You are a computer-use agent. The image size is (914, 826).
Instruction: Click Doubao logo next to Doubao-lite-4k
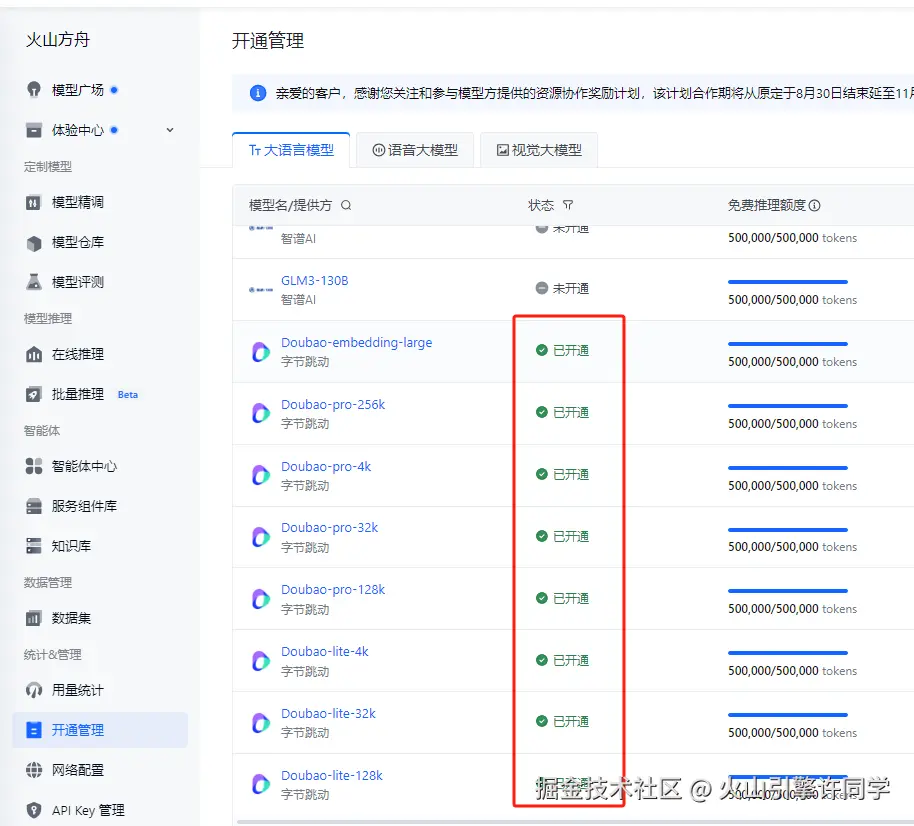tap(261, 660)
